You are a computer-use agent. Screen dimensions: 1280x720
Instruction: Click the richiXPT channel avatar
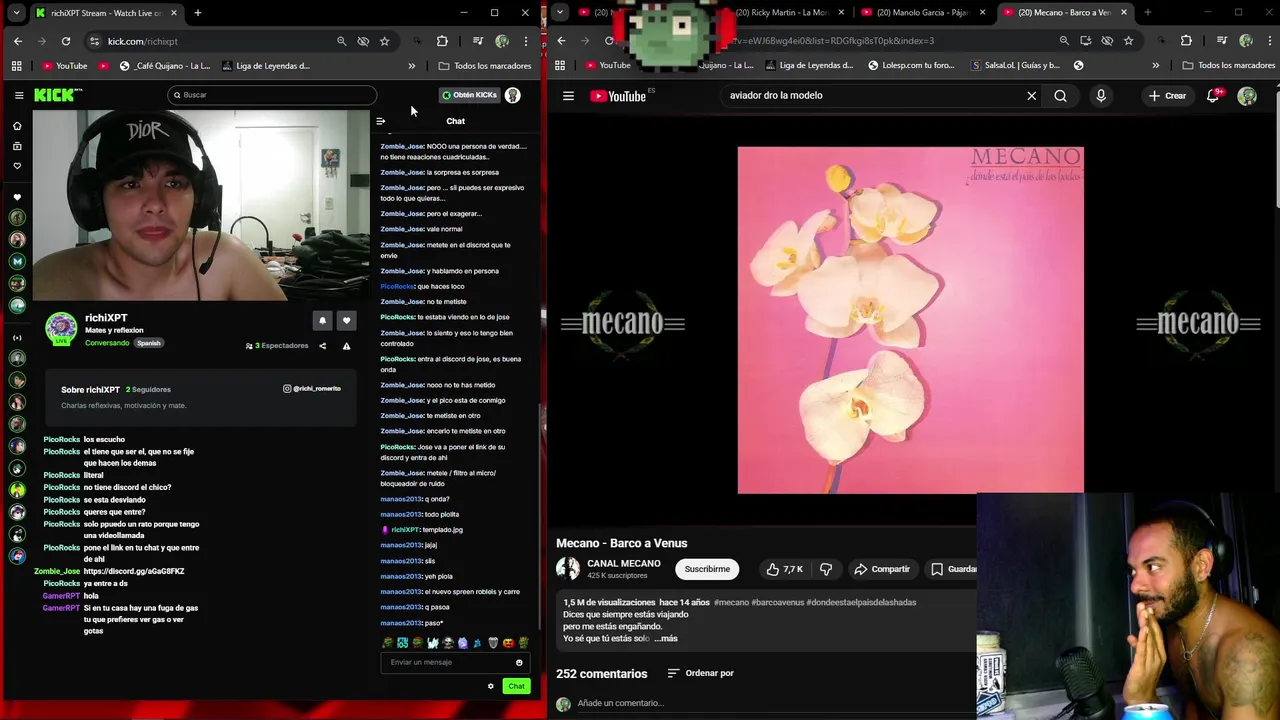(61, 328)
